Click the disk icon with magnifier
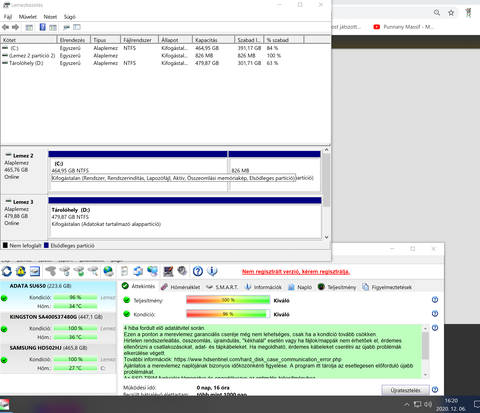Image resolution: width=480 pixels, height=413 pixels. point(93,271)
